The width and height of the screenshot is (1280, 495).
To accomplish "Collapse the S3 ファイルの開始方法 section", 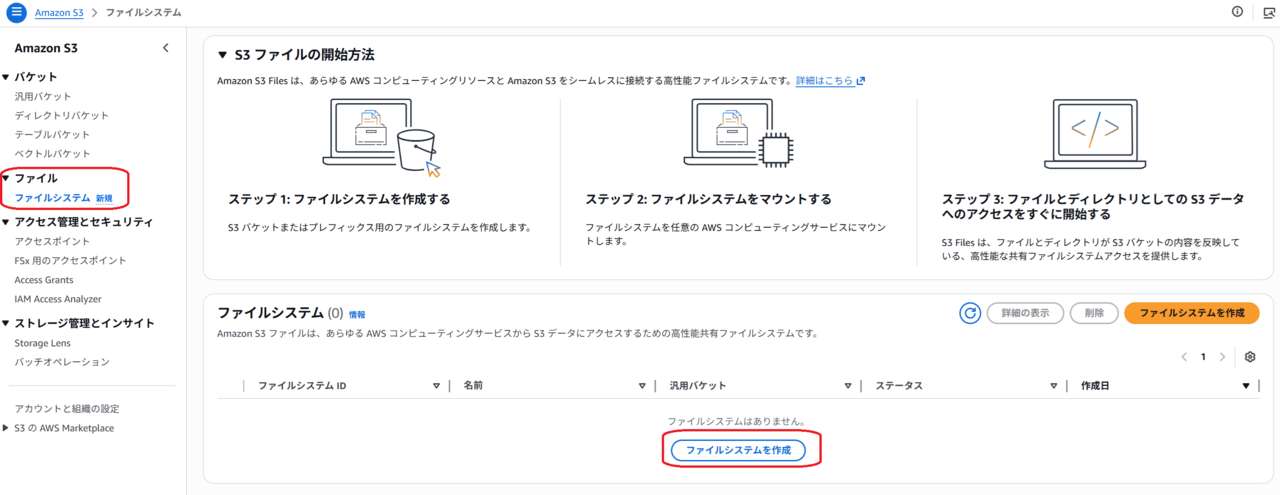I will [x=223, y=55].
